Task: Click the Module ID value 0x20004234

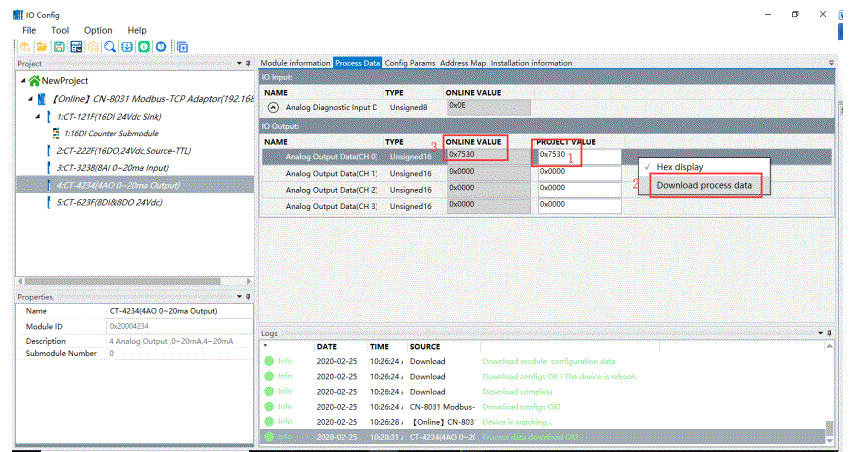Action: [129, 326]
